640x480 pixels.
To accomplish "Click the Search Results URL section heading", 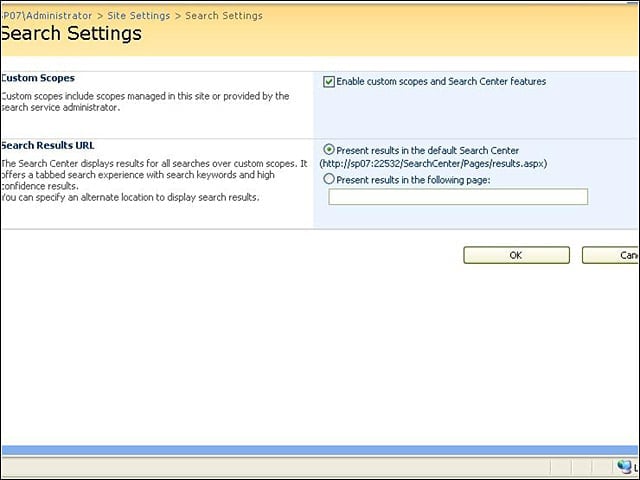I will (x=47, y=145).
